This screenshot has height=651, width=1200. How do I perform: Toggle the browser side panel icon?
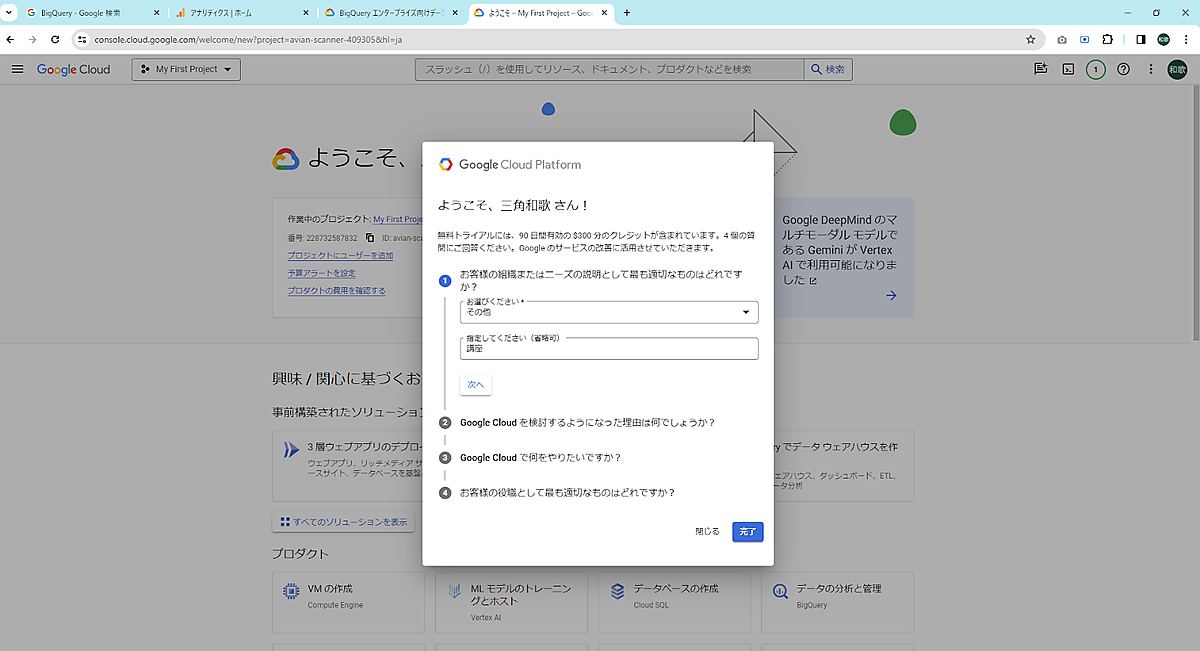pyautogui.click(x=1140, y=40)
